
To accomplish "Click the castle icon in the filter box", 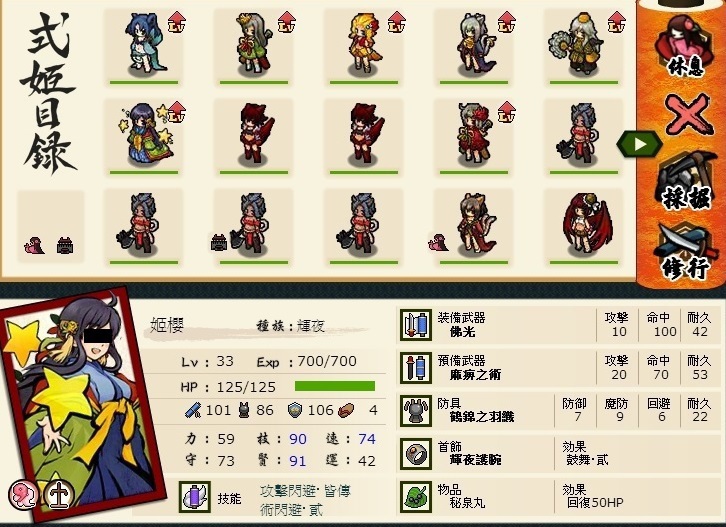I will tap(65, 245).
